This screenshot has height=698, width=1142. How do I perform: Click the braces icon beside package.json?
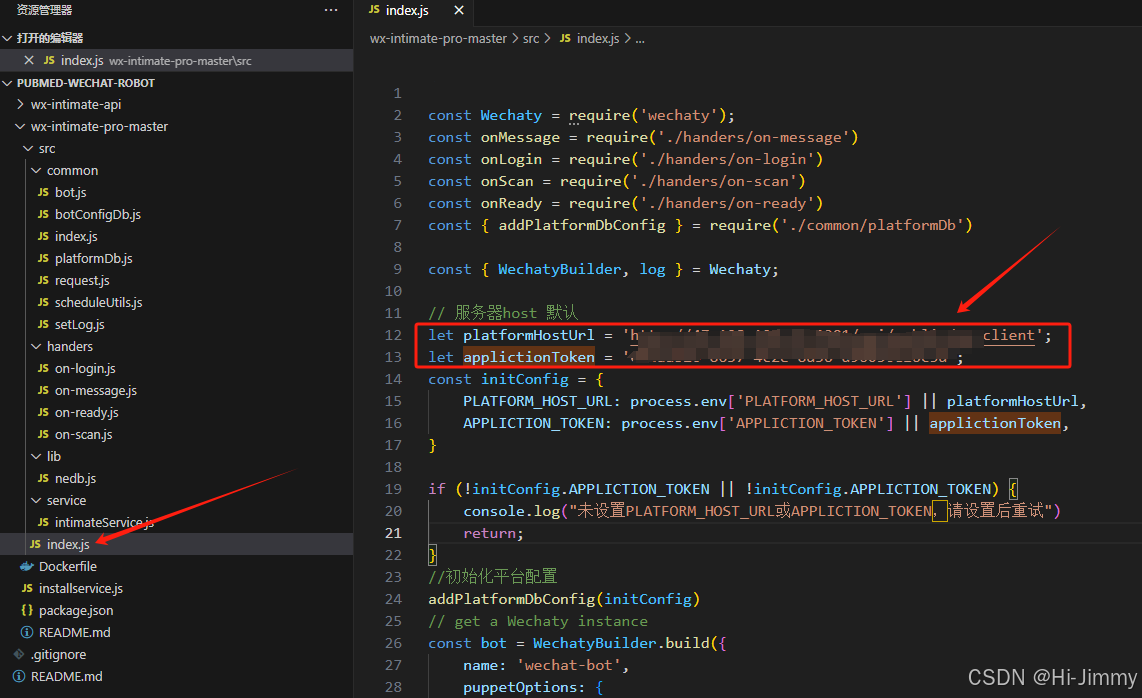pos(27,611)
